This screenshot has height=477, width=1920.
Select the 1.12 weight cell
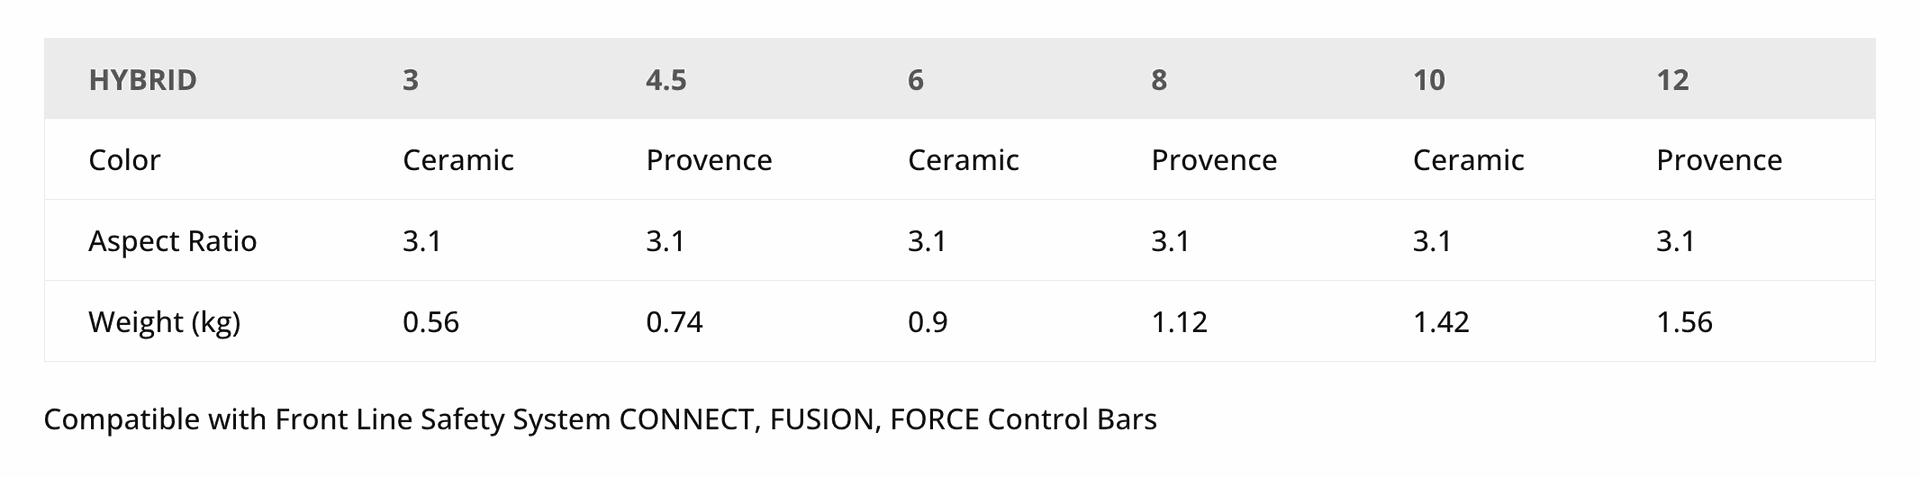(x=1179, y=322)
